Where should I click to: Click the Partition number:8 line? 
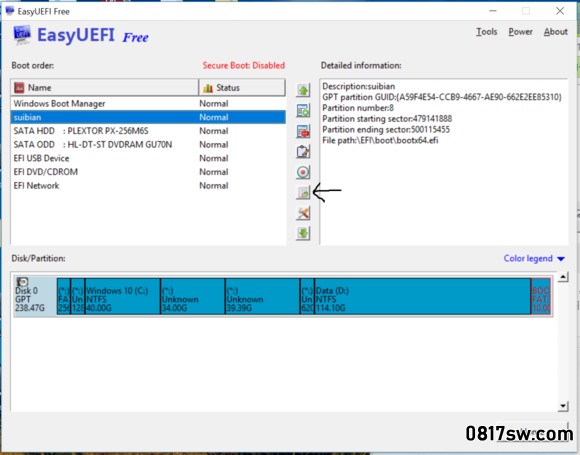(x=358, y=108)
